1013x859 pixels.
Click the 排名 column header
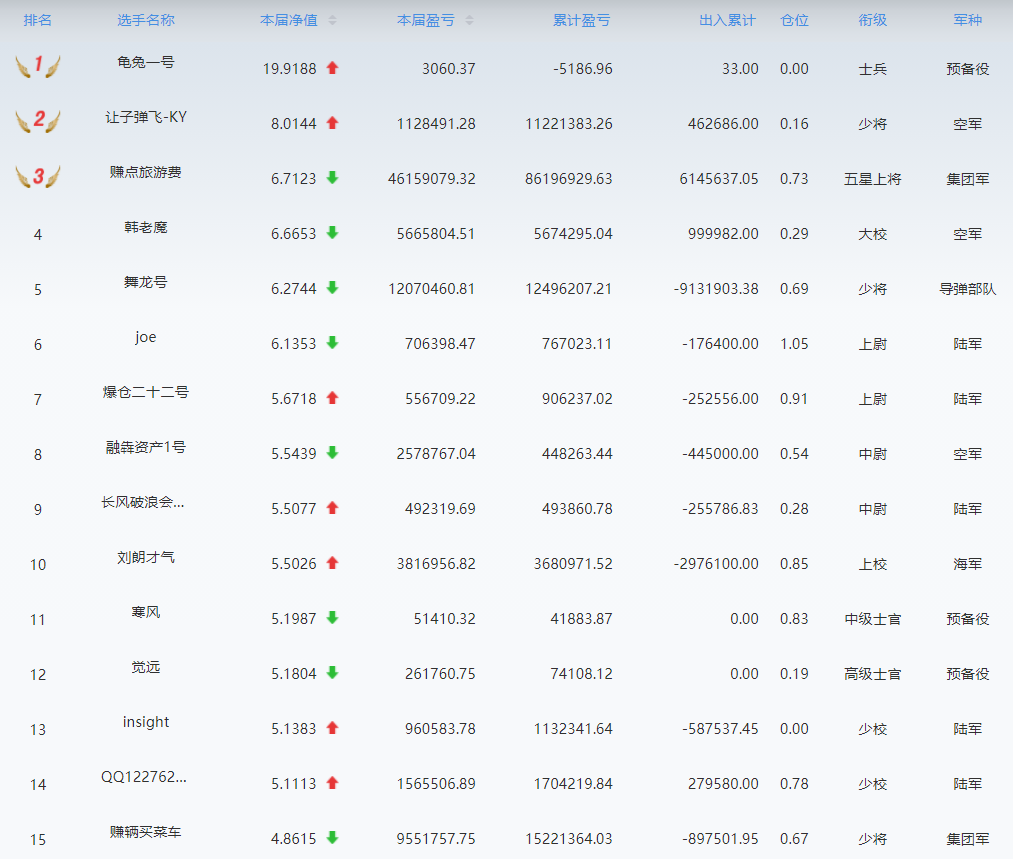[37, 20]
